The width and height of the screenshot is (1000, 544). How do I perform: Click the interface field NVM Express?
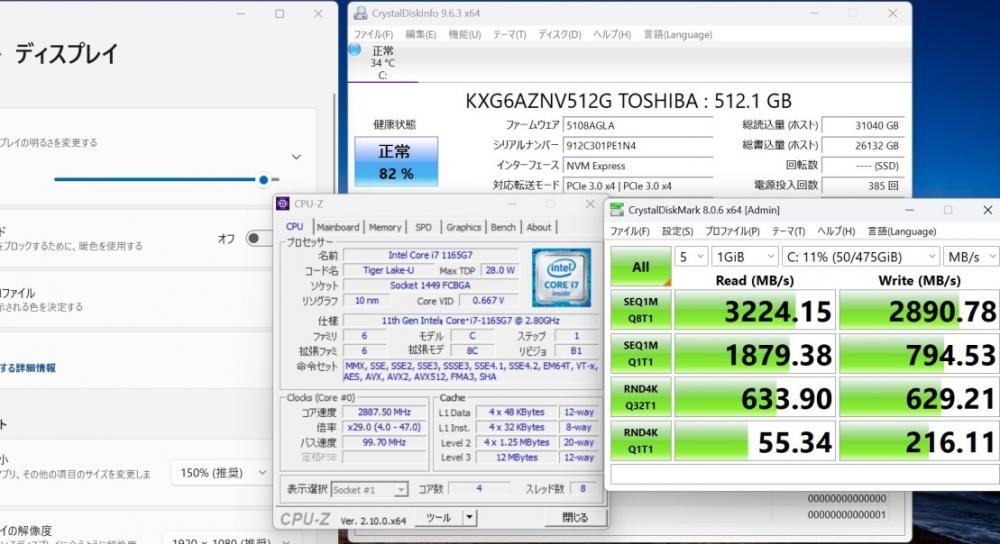coord(638,166)
